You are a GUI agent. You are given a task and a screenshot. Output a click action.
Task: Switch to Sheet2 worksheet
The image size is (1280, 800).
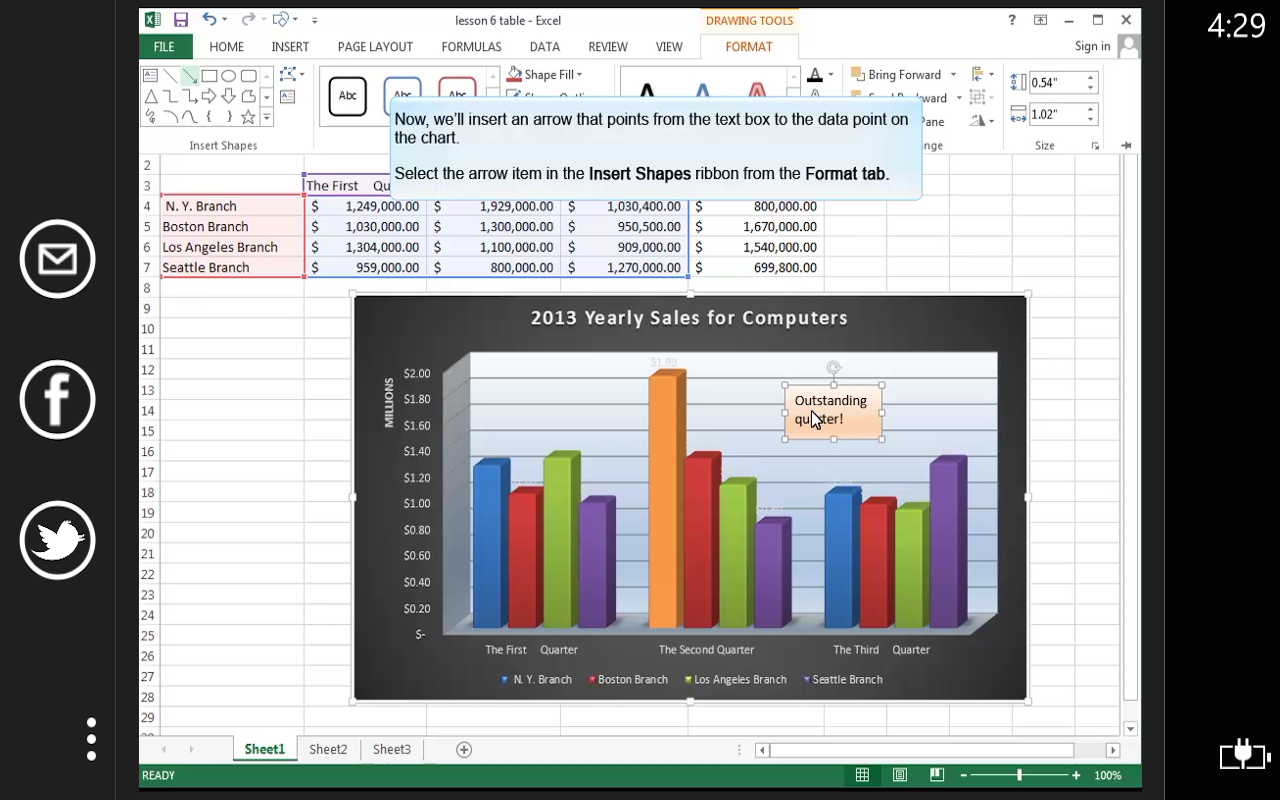pyautogui.click(x=328, y=748)
